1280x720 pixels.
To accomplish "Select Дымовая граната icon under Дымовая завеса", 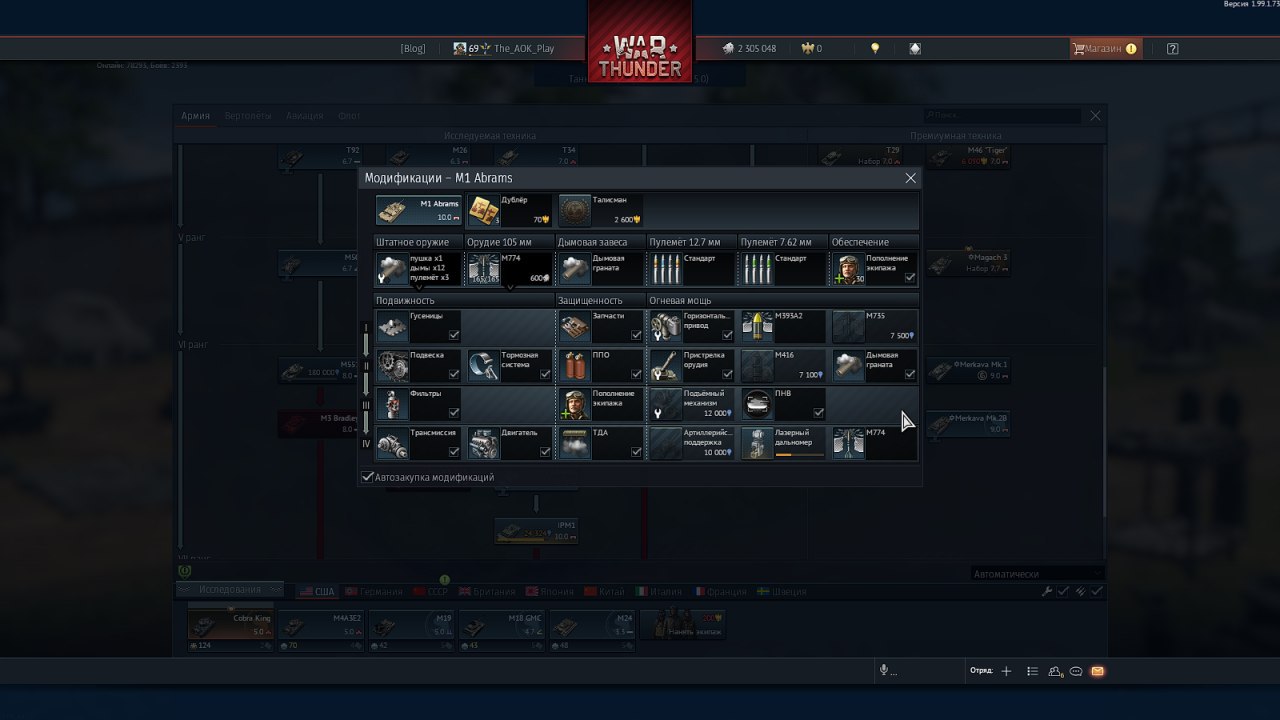I will [x=575, y=269].
